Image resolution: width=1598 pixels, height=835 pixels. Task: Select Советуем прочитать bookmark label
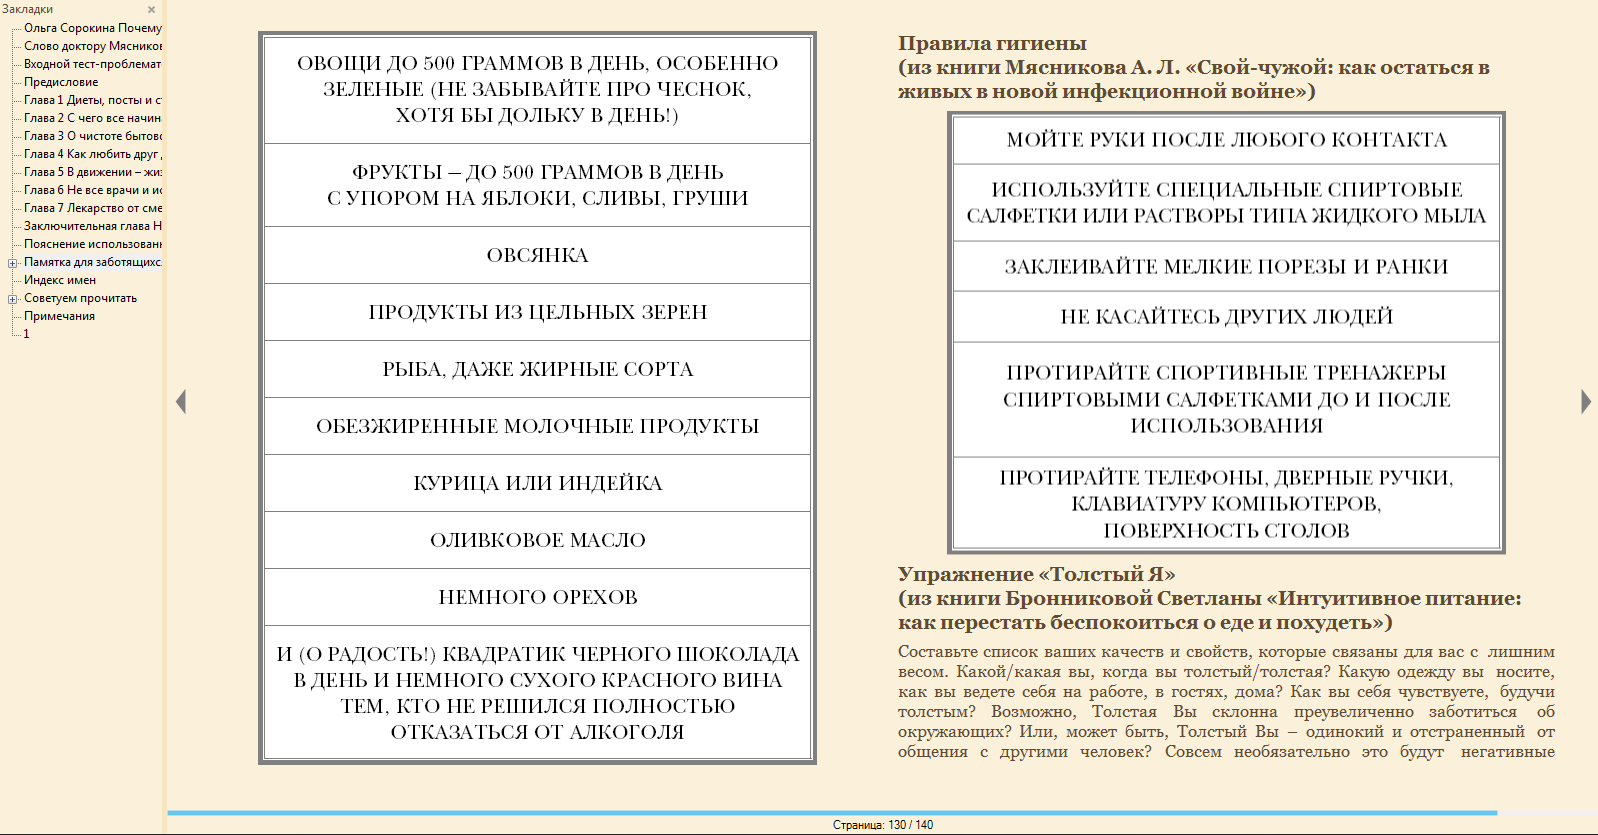tap(81, 298)
